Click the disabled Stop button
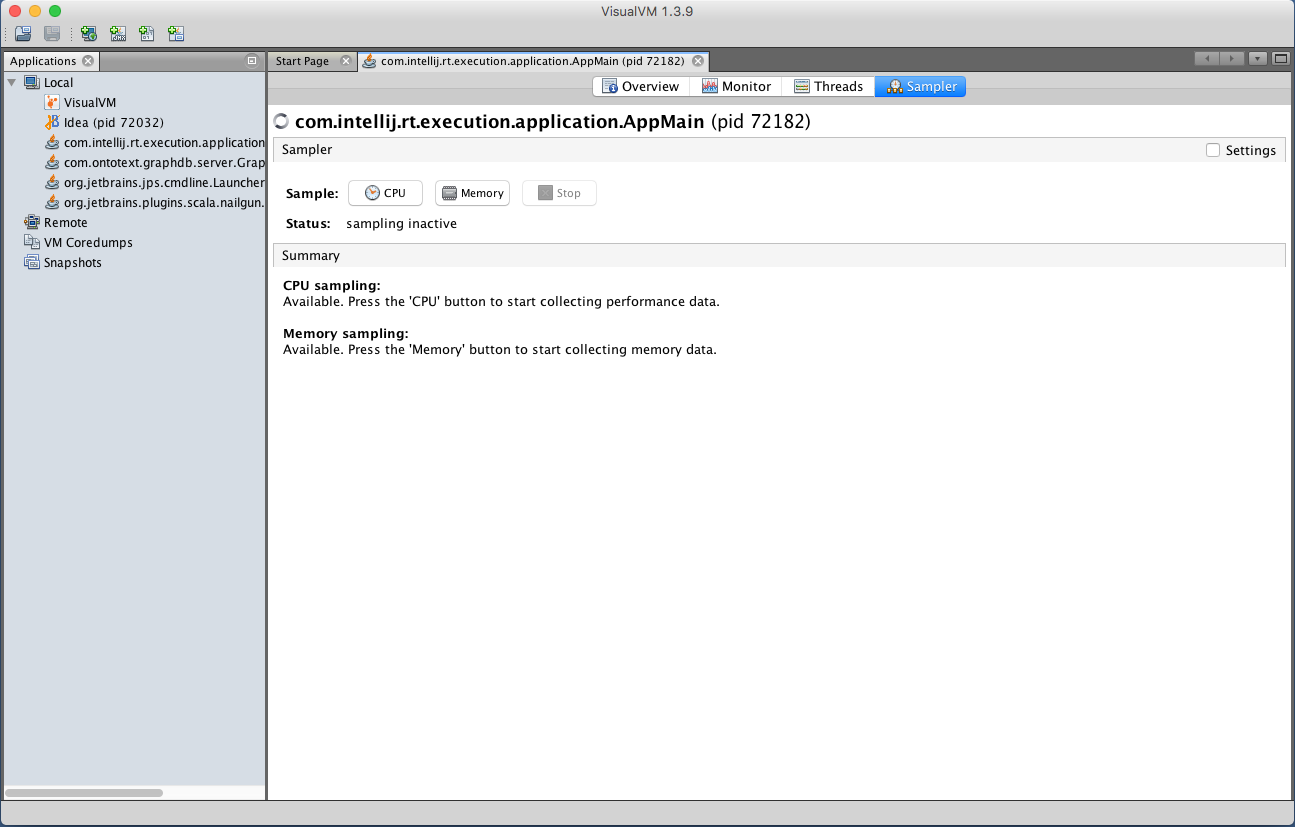 pos(559,193)
